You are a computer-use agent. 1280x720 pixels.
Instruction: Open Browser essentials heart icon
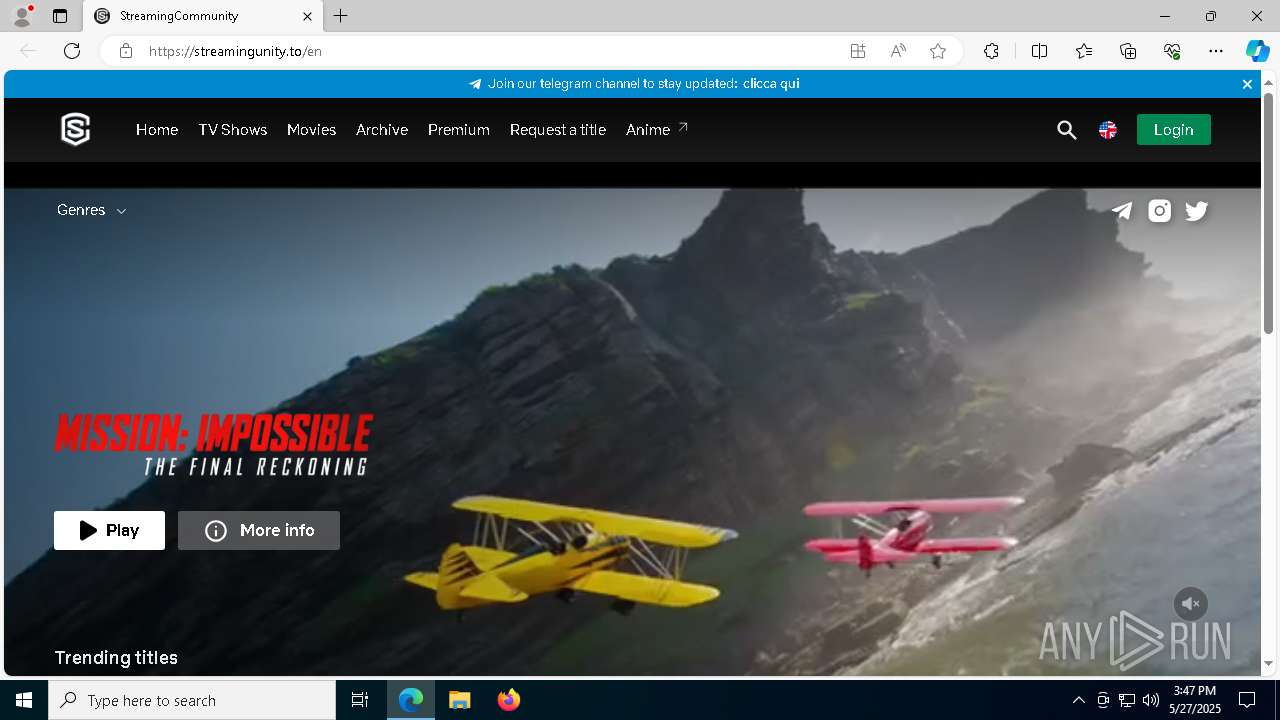[1172, 51]
